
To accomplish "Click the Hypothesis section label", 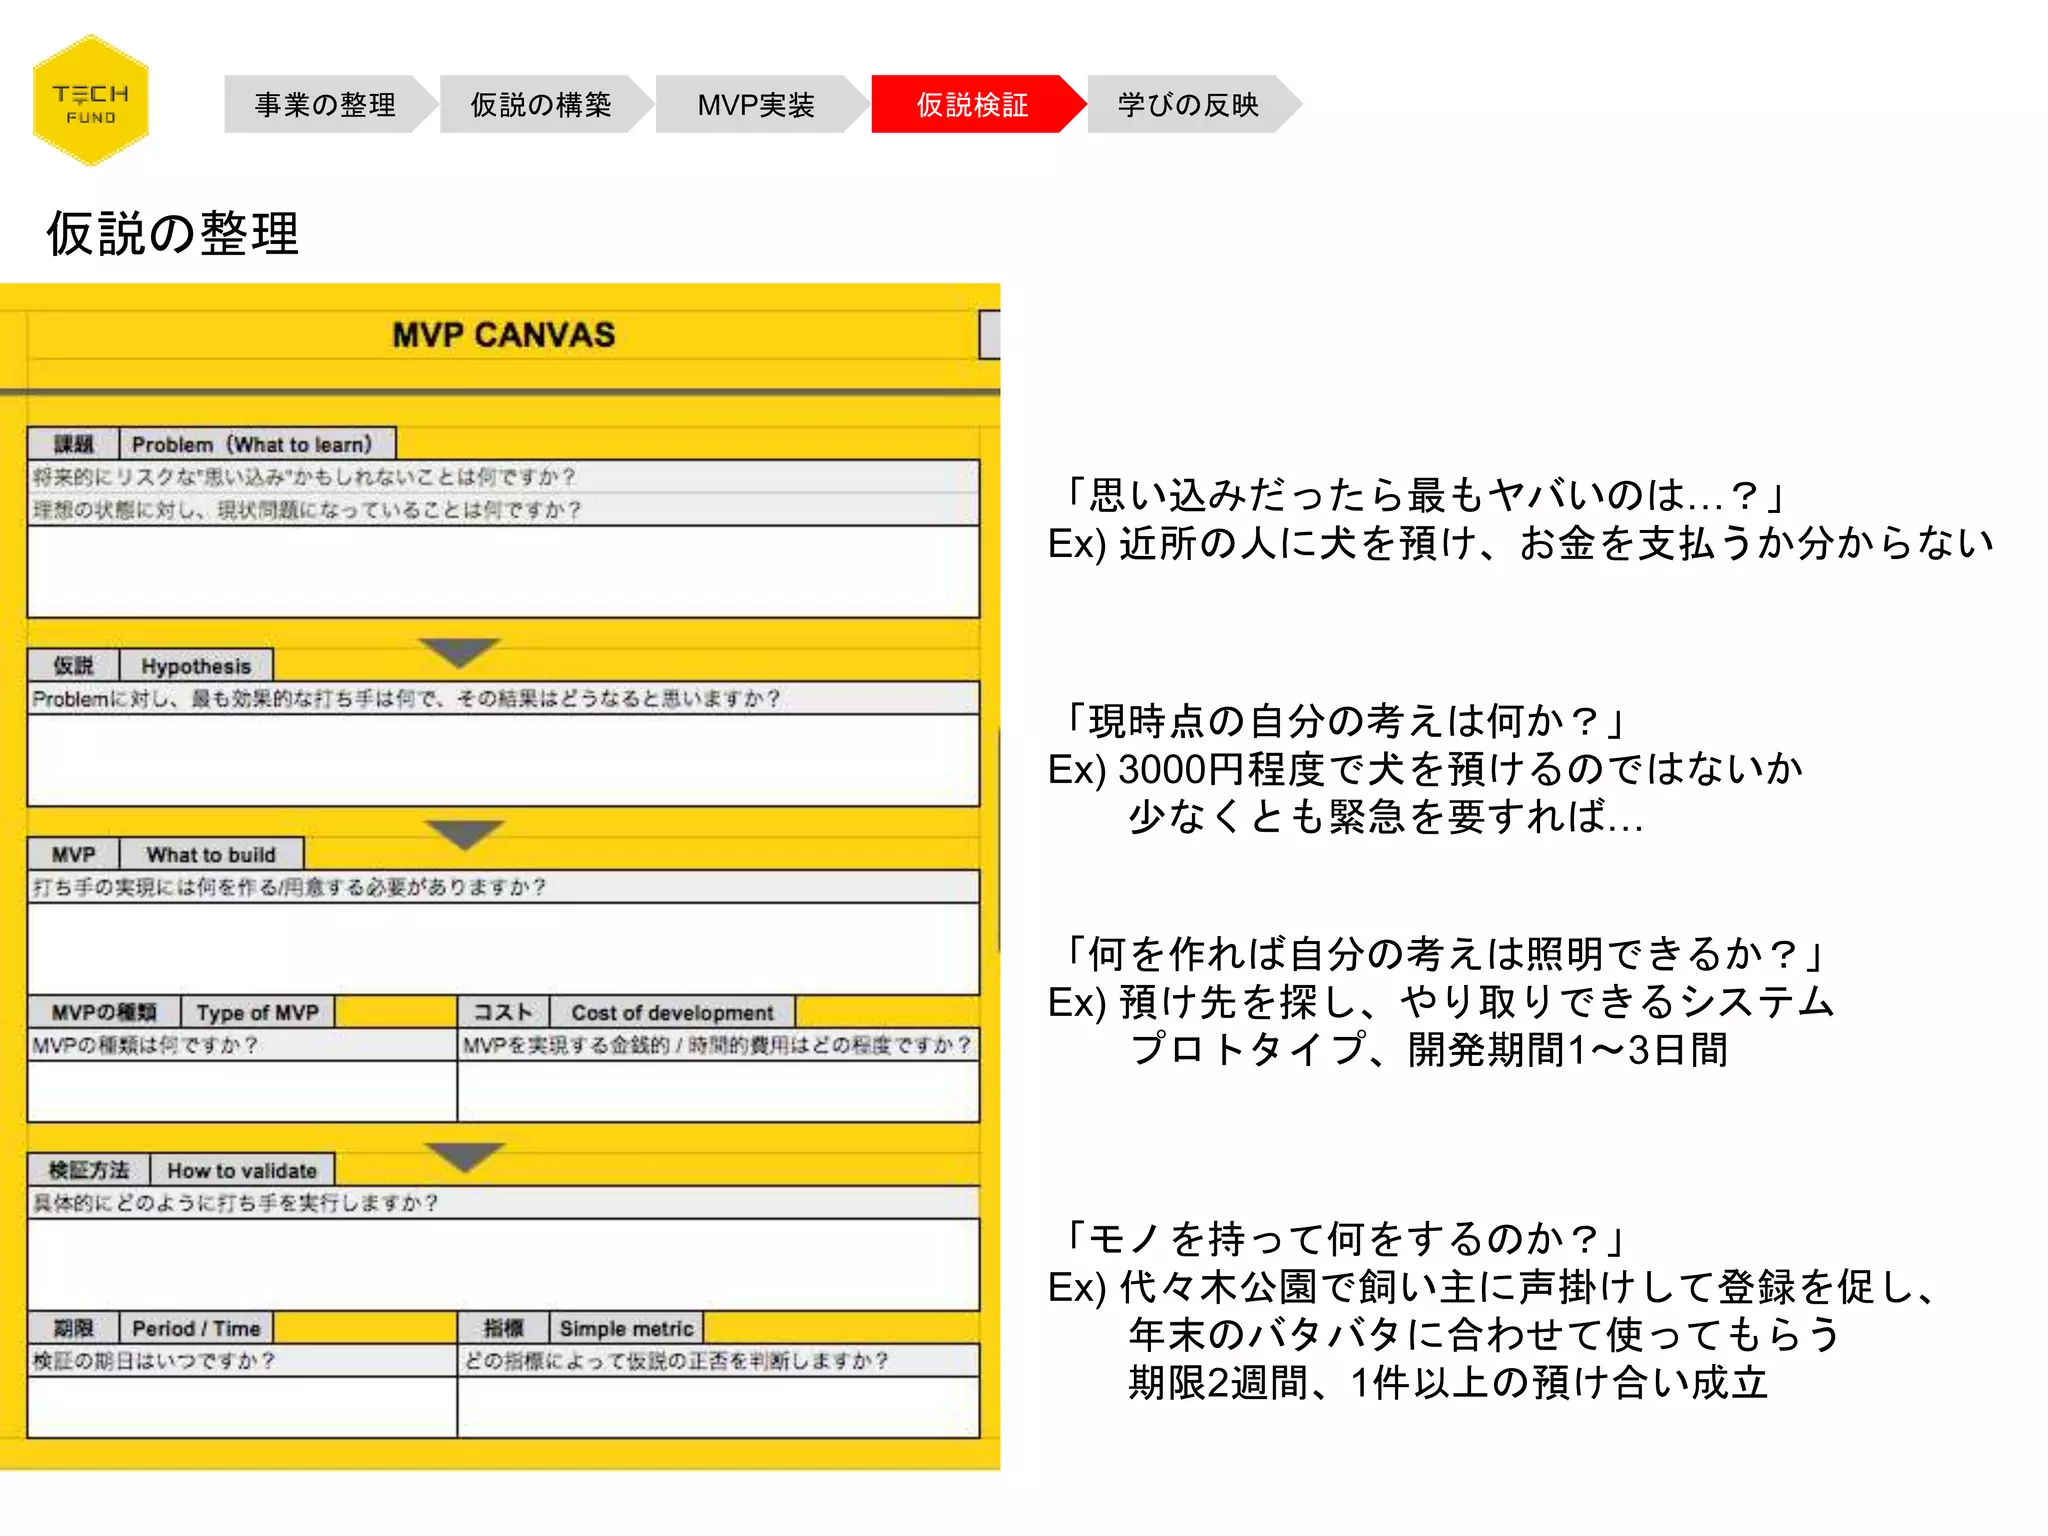I will tap(196, 666).
